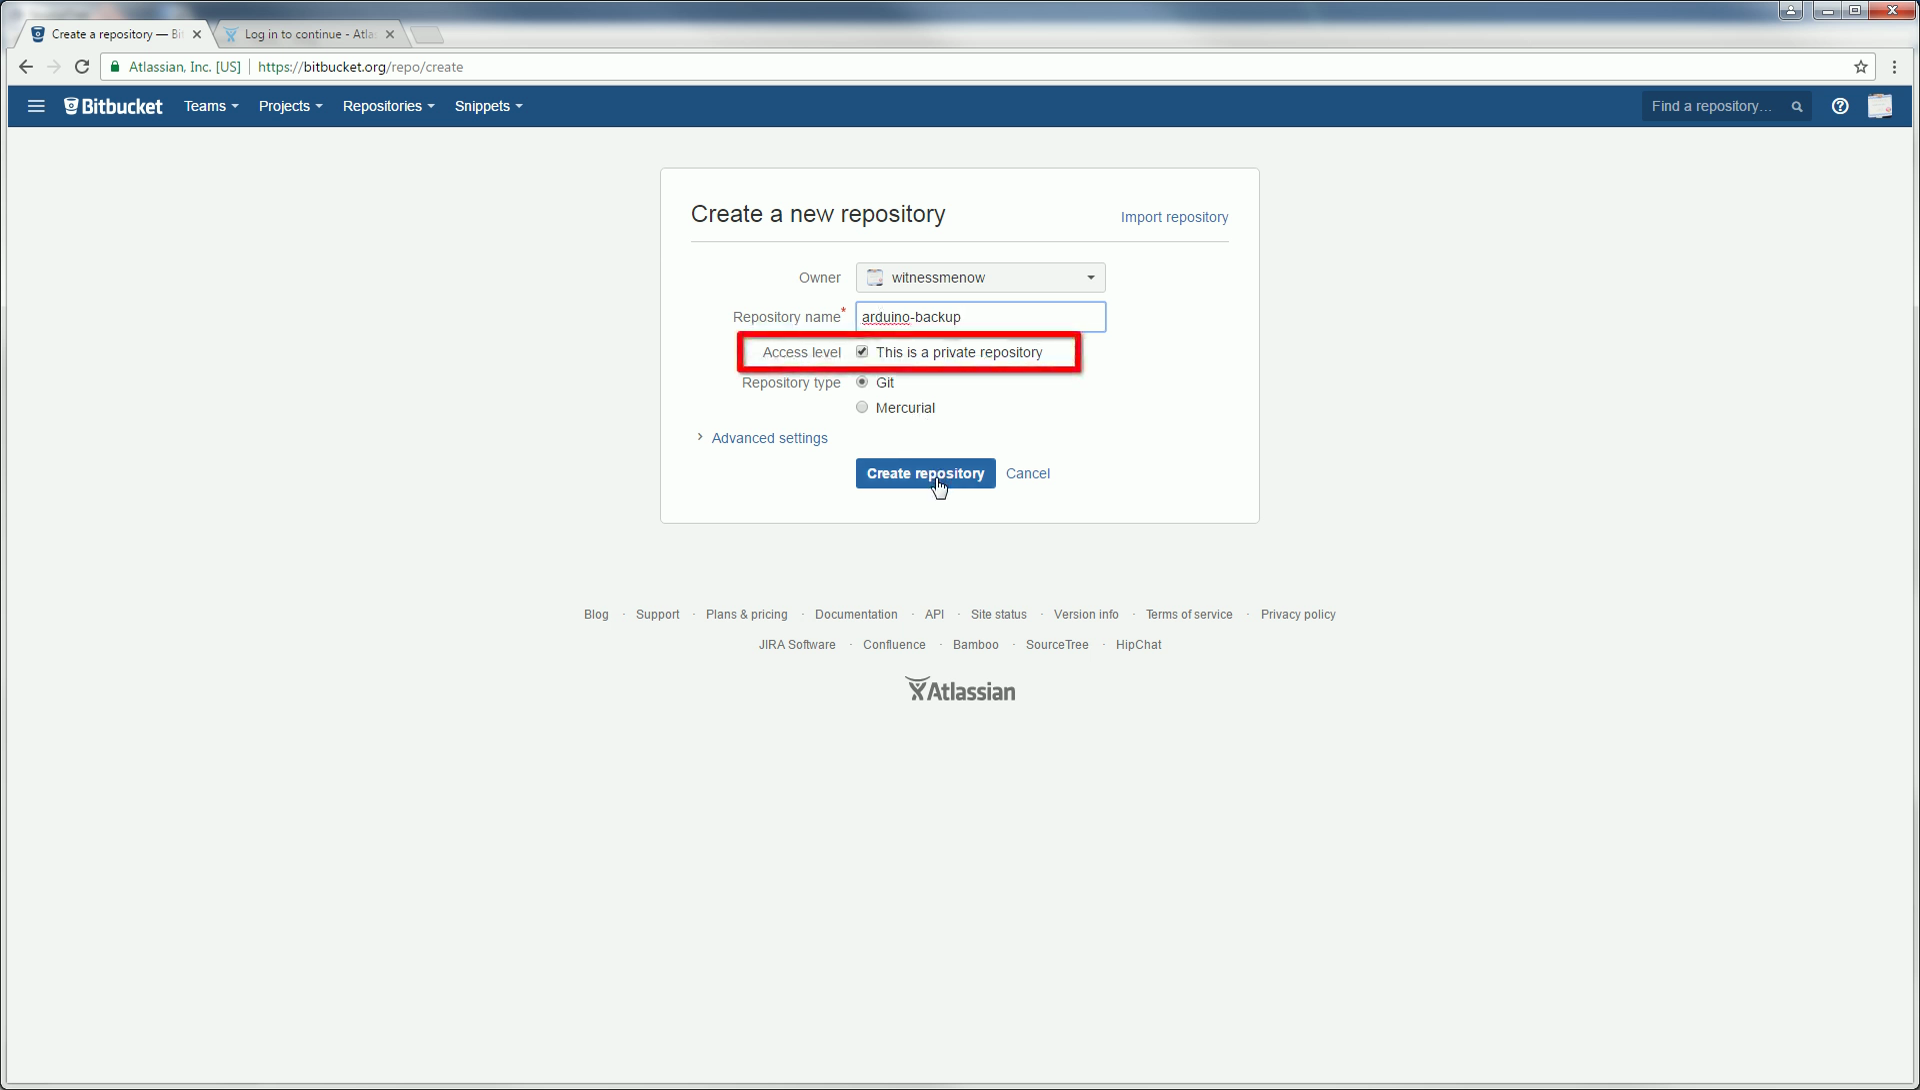Open the Repositories dropdown menu
This screenshot has width=1920, height=1090.
click(388, 106)
